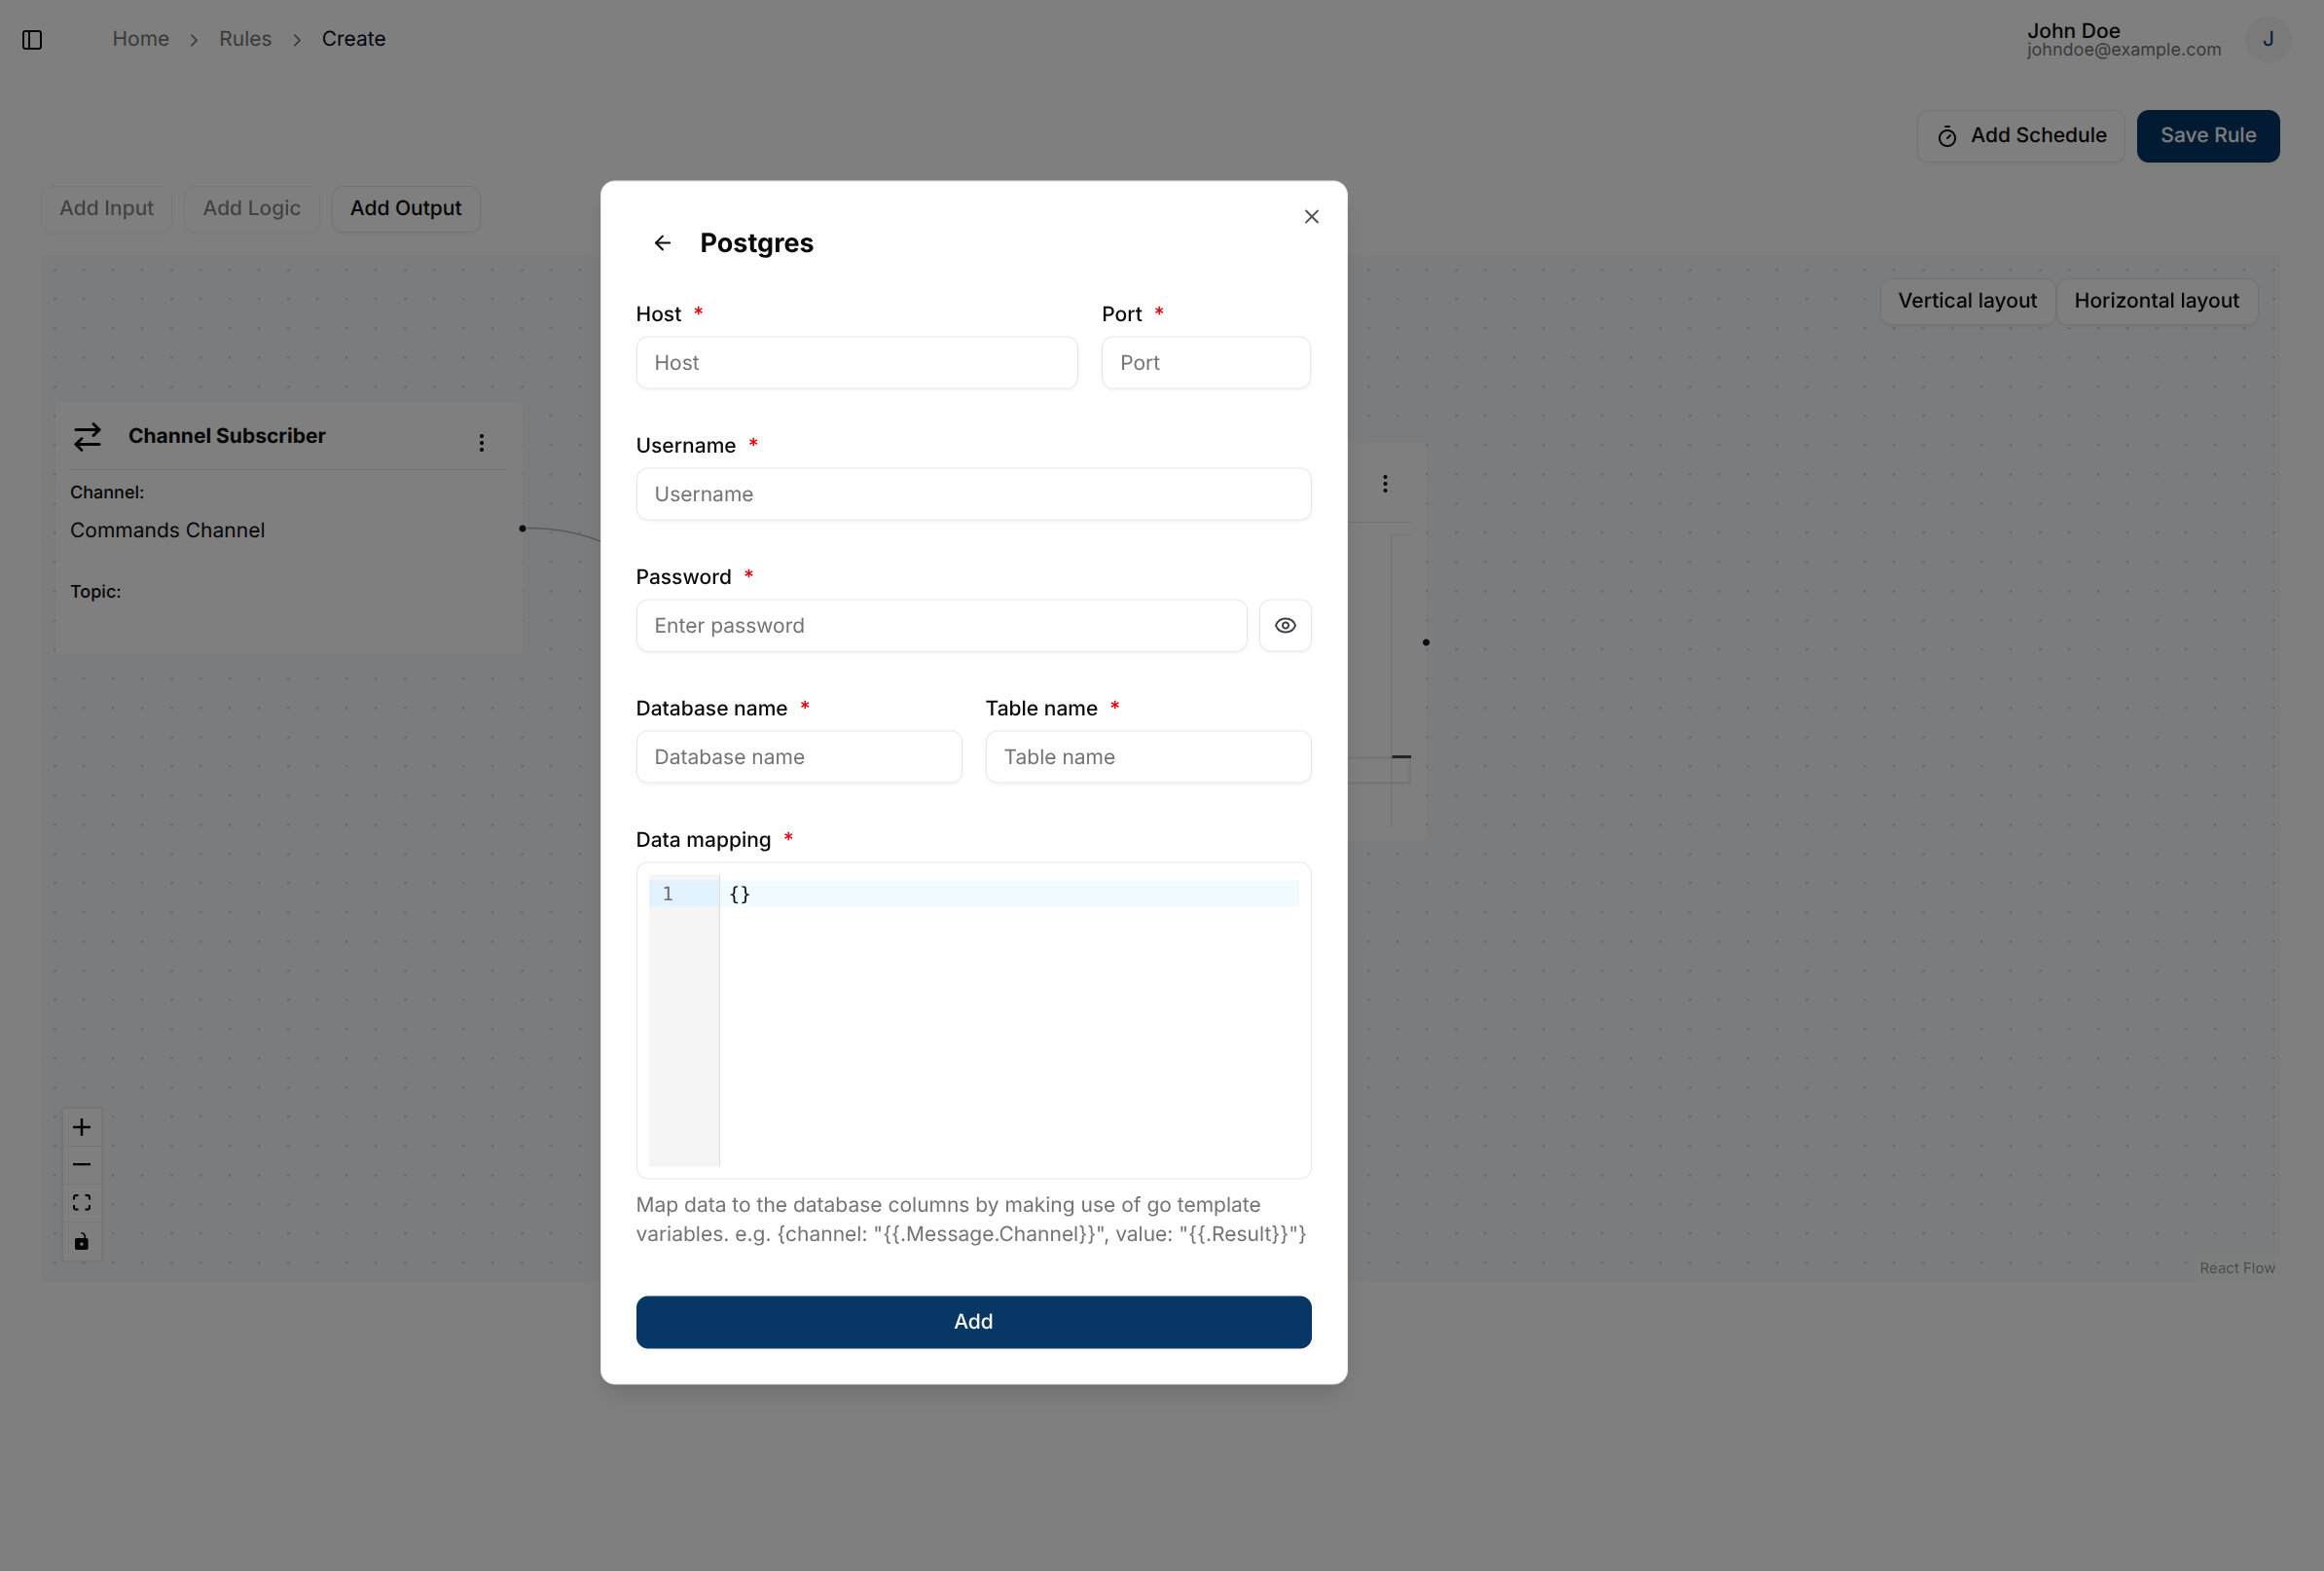Click Add Output button
Image resolution: width=2324 pixels, height=1571 pixels.
point(406,209)
